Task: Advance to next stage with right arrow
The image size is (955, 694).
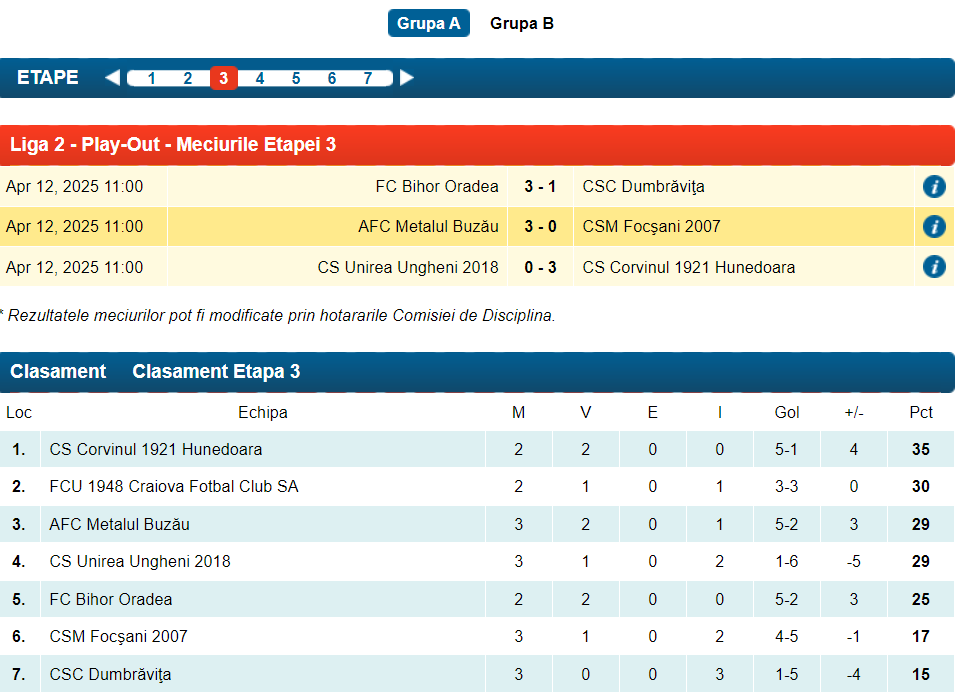Action: pos(406,78)
